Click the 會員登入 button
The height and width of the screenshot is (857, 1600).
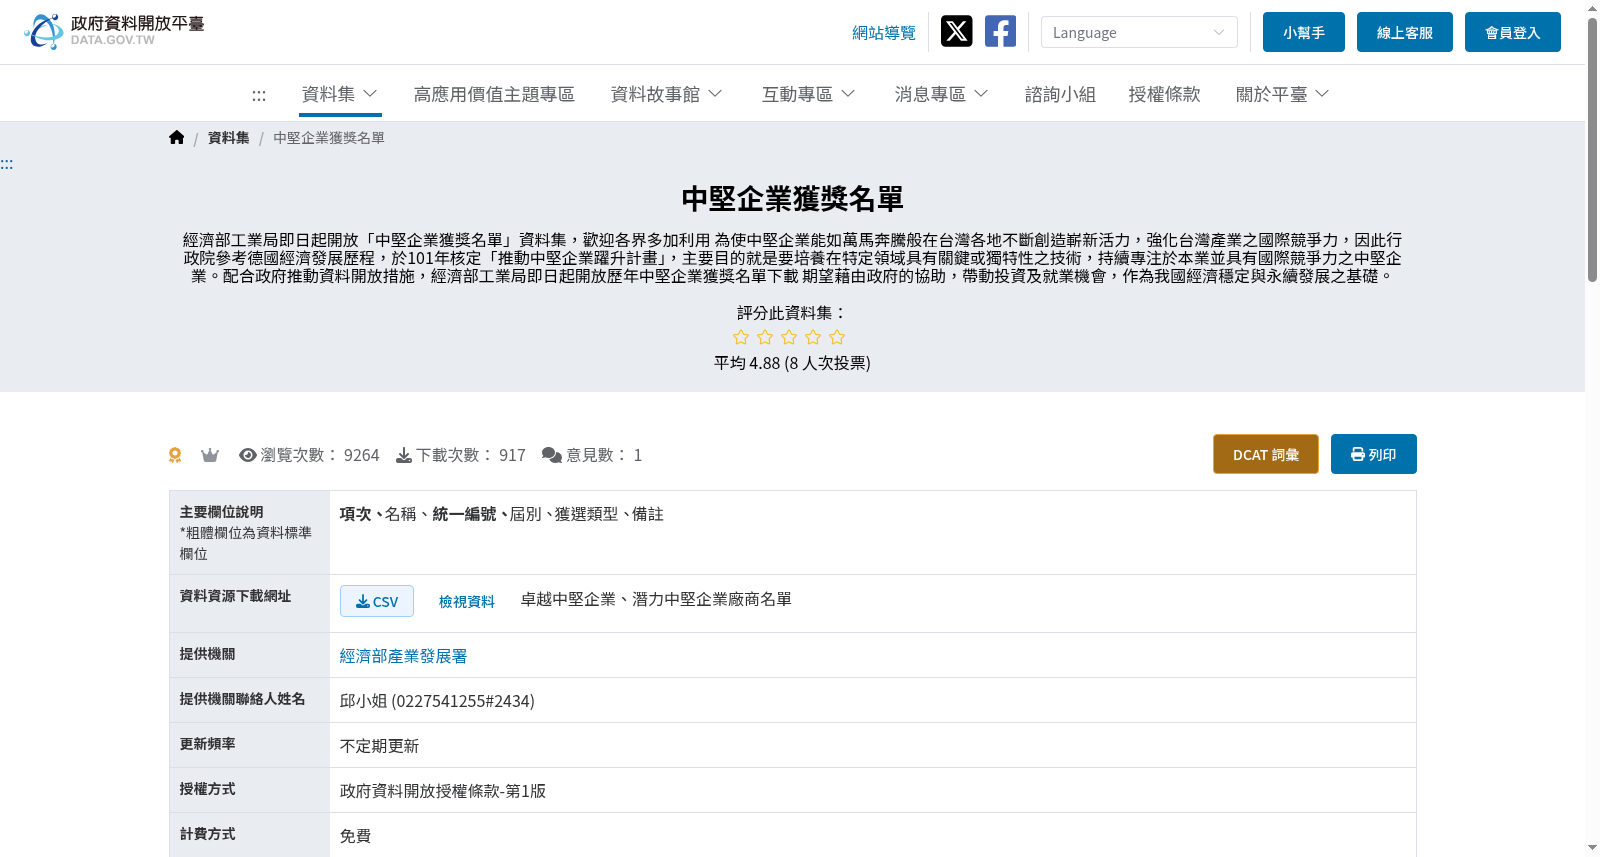coord(1513,32)
